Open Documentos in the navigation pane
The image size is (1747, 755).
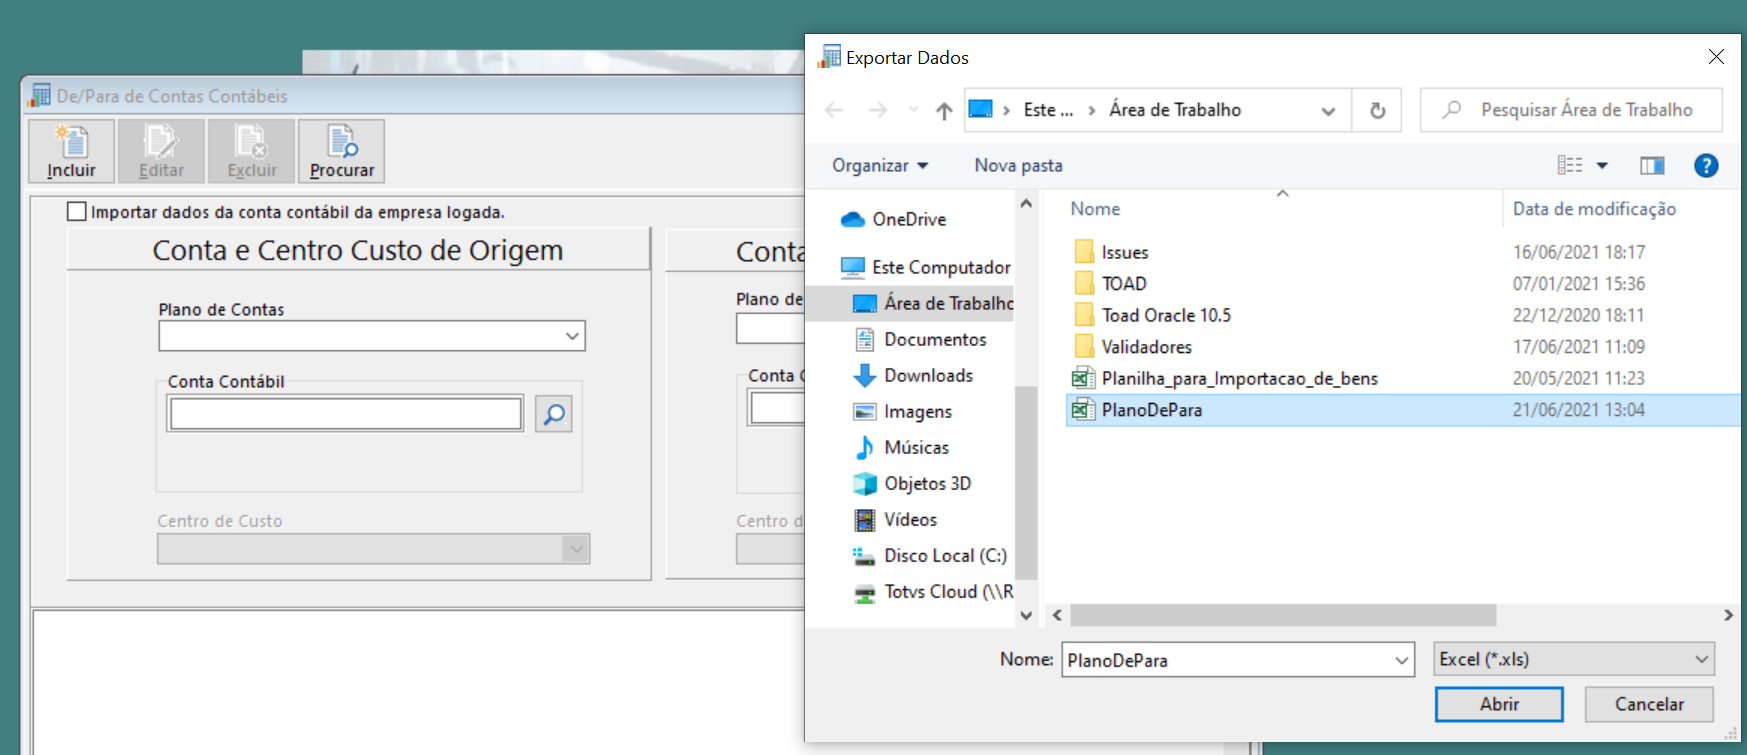click(x=934, y=339)
